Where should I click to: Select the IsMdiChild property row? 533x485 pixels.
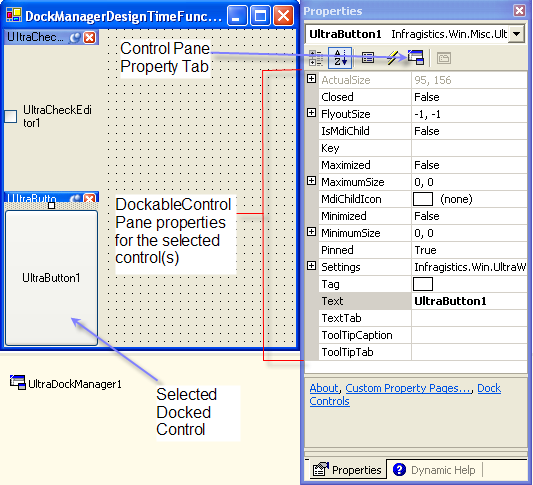(423, 131)
